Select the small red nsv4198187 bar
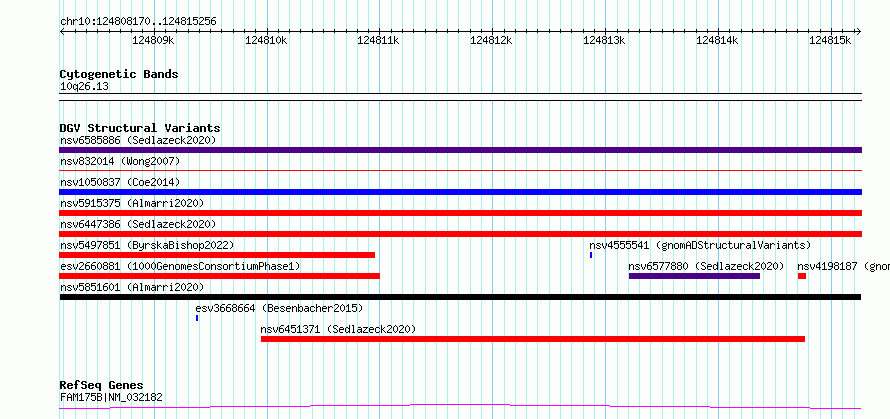The height and width of the screenshot is (419, 890). 801,276
